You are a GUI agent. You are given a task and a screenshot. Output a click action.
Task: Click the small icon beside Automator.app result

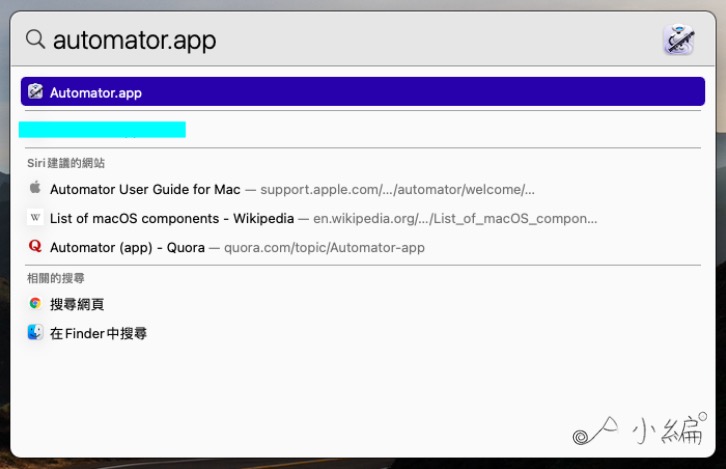pos(35,92)
